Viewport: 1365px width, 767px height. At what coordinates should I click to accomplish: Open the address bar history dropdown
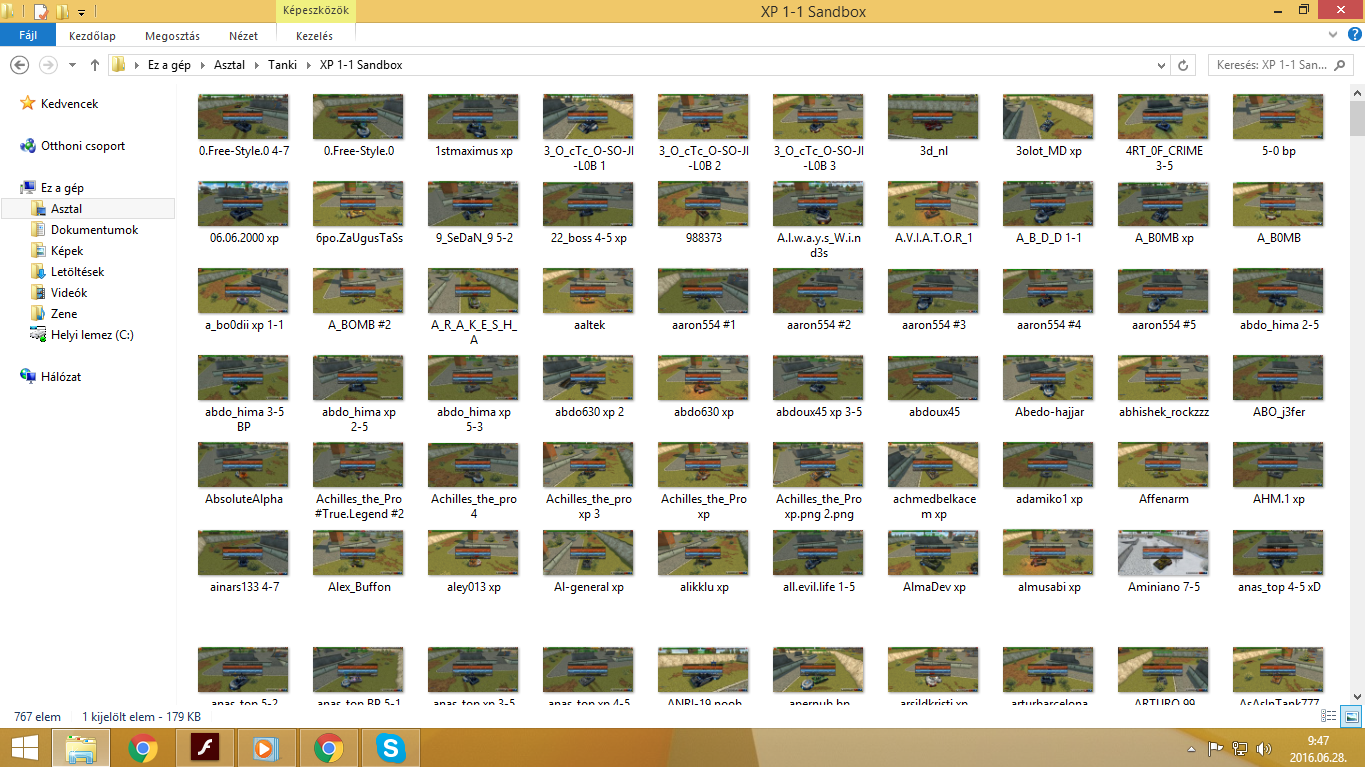1160,65
